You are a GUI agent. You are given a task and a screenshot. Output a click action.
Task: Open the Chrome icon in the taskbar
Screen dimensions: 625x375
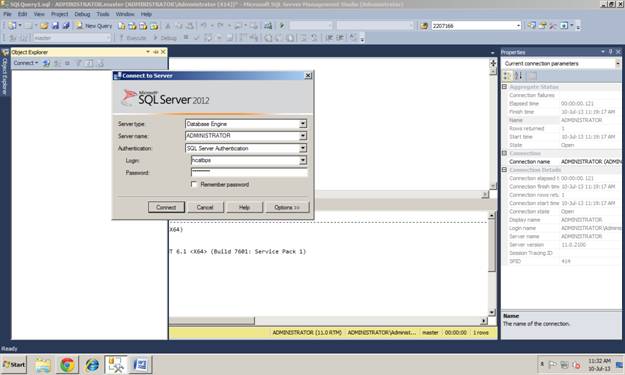click(x=67, y=365)
